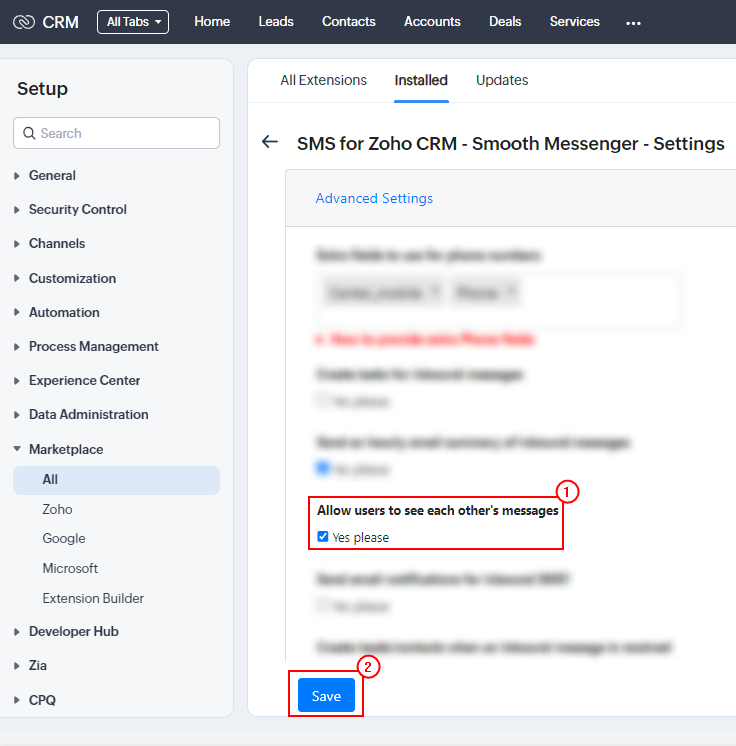The image size is (736, 746).
Task: Click the Save button
Action: point(326,696)
